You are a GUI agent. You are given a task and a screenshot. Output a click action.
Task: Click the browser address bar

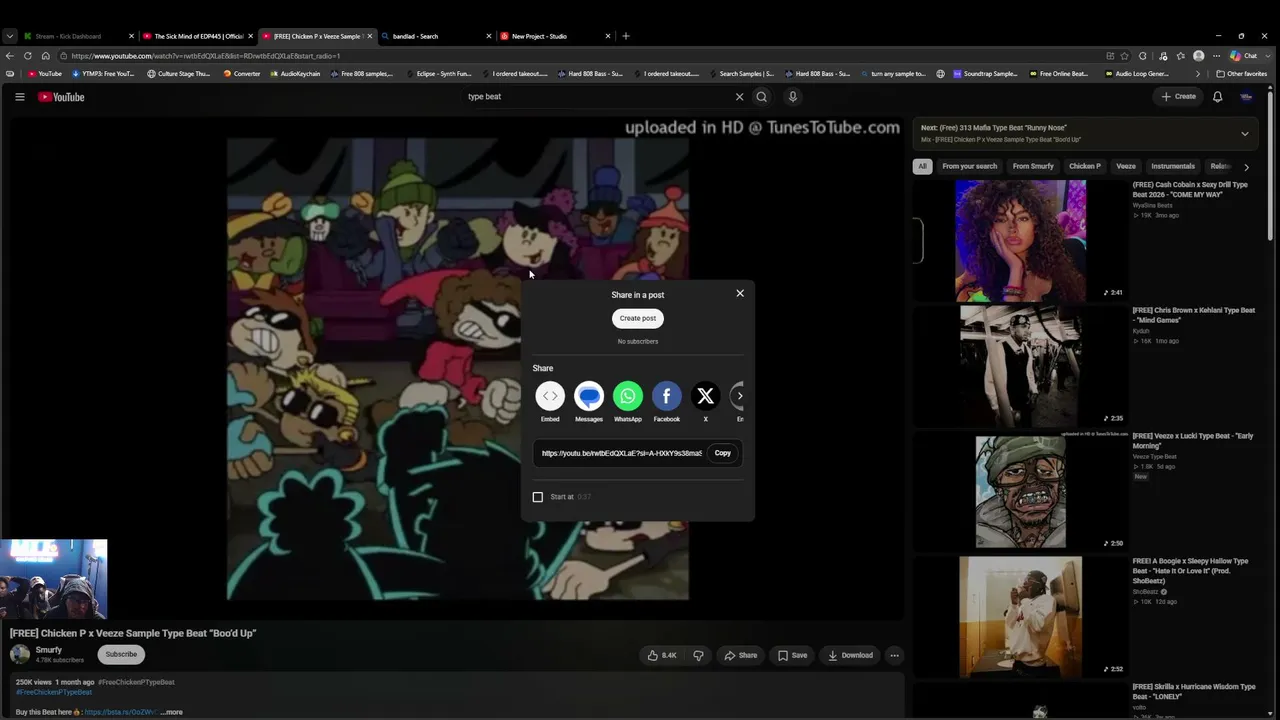[x=580, y=56]
